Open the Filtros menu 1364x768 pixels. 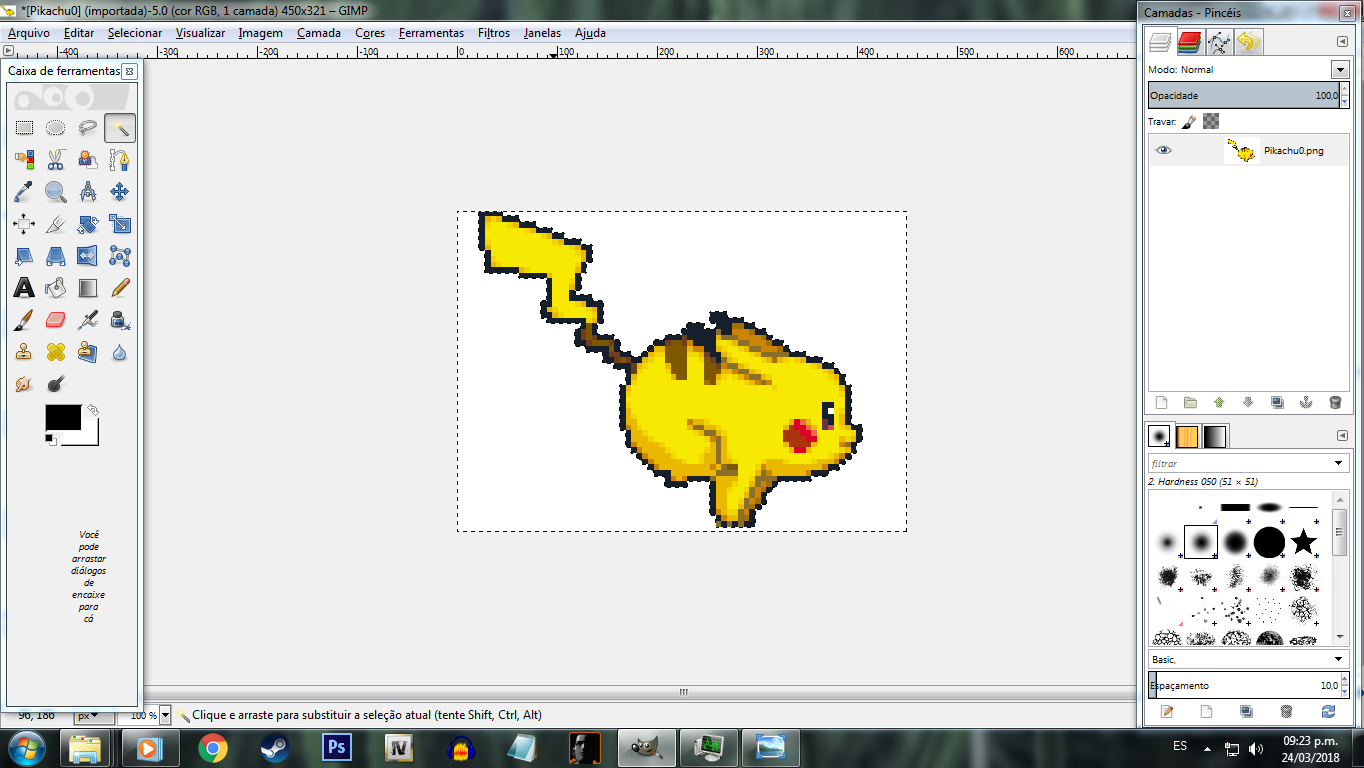coord(494,33)
